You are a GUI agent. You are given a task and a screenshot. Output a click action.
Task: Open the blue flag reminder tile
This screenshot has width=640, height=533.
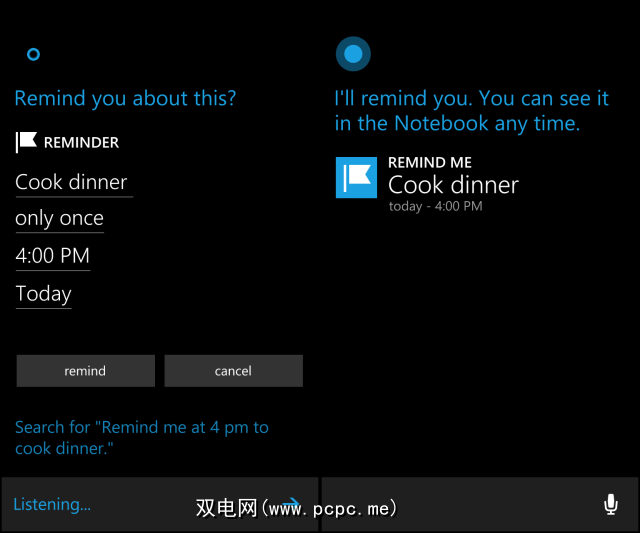pos(356,177)
